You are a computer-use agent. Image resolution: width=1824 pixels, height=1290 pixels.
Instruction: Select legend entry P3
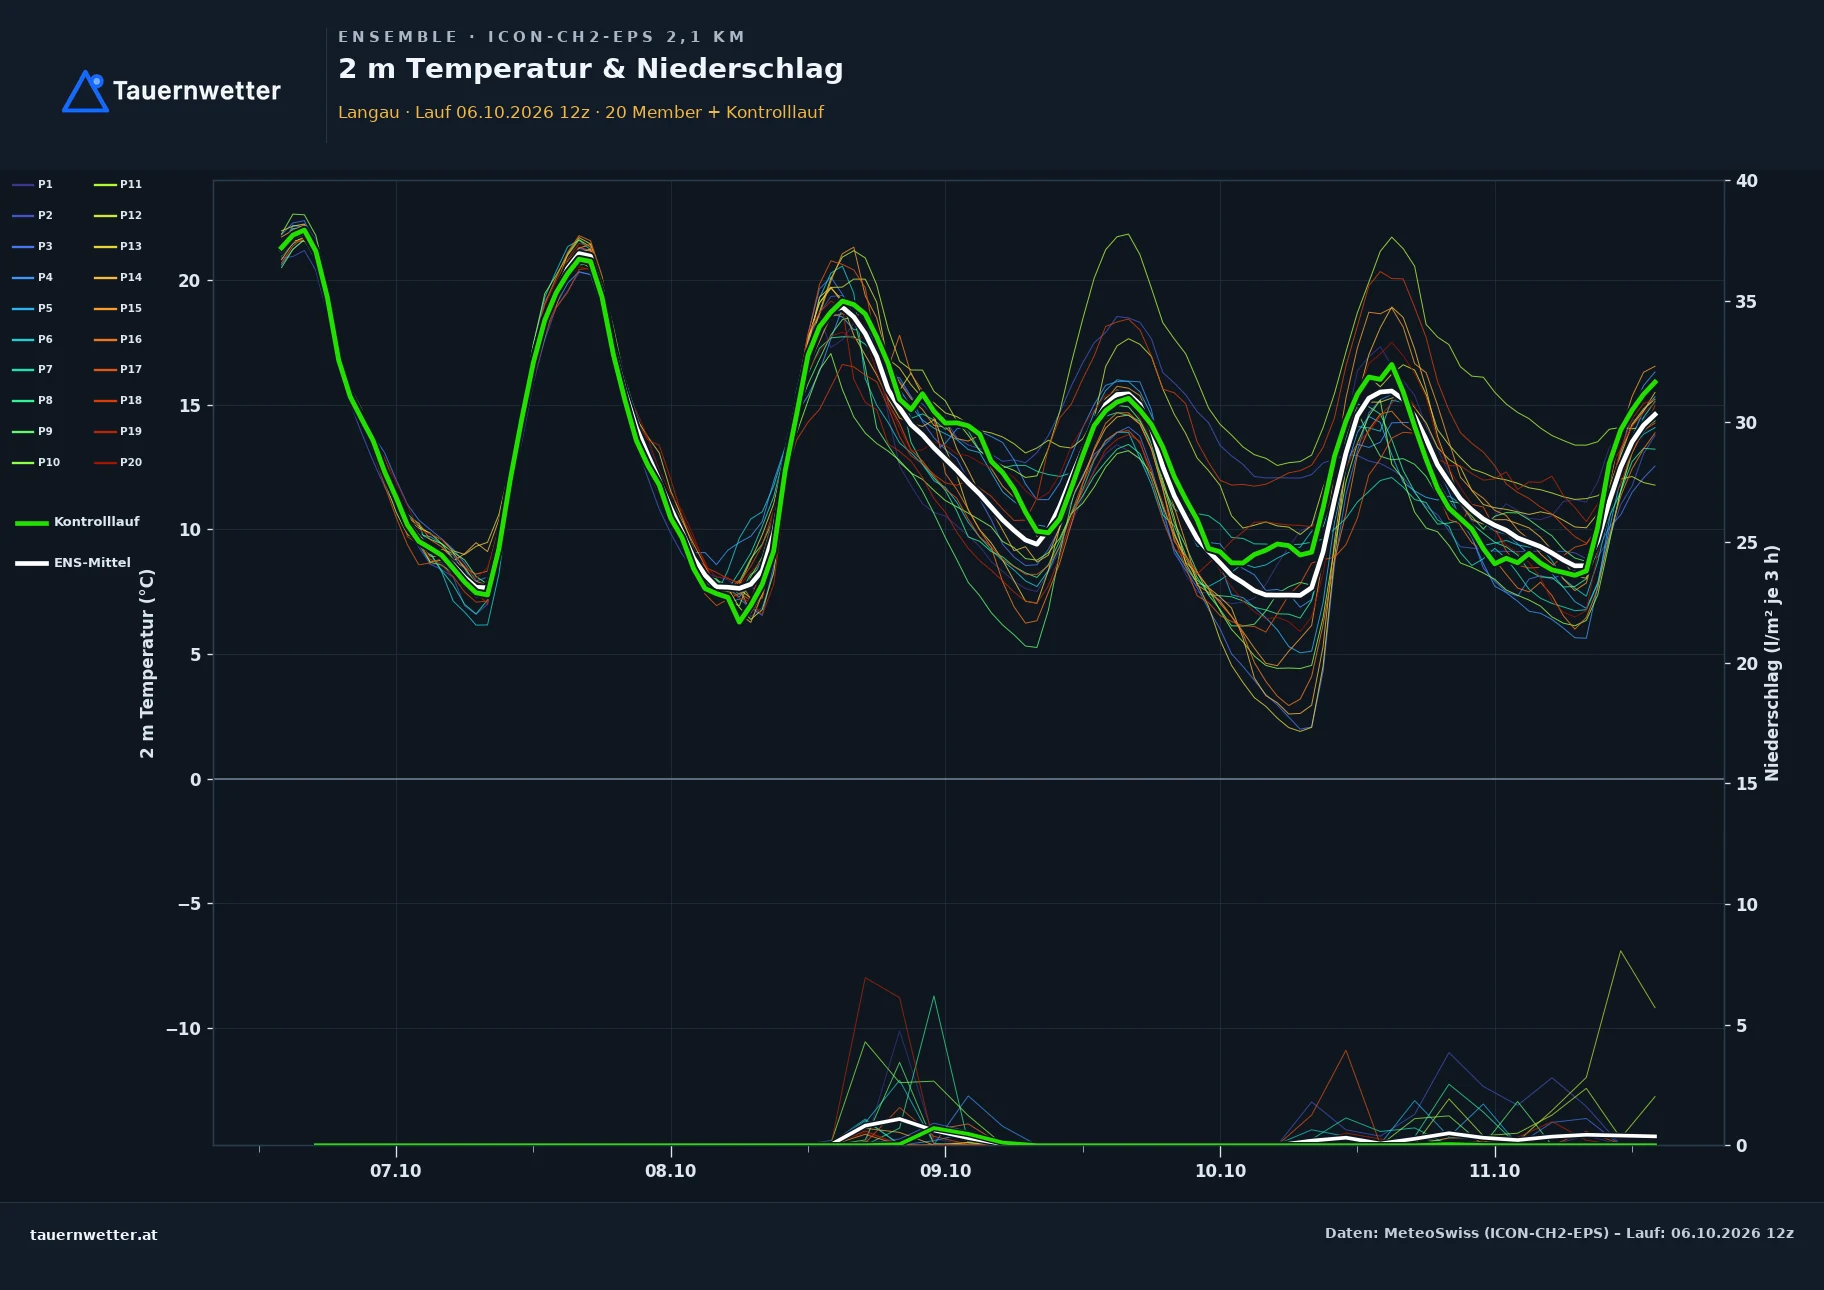click(33, 246)
